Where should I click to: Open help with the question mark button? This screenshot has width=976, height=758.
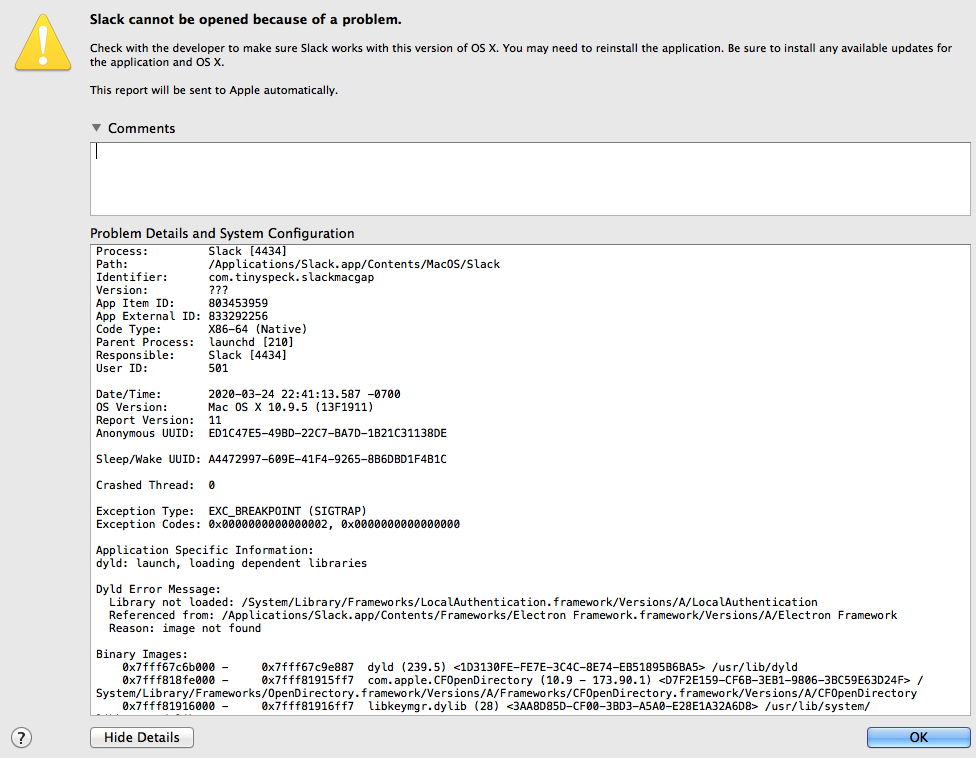click(x=21, y=738)
